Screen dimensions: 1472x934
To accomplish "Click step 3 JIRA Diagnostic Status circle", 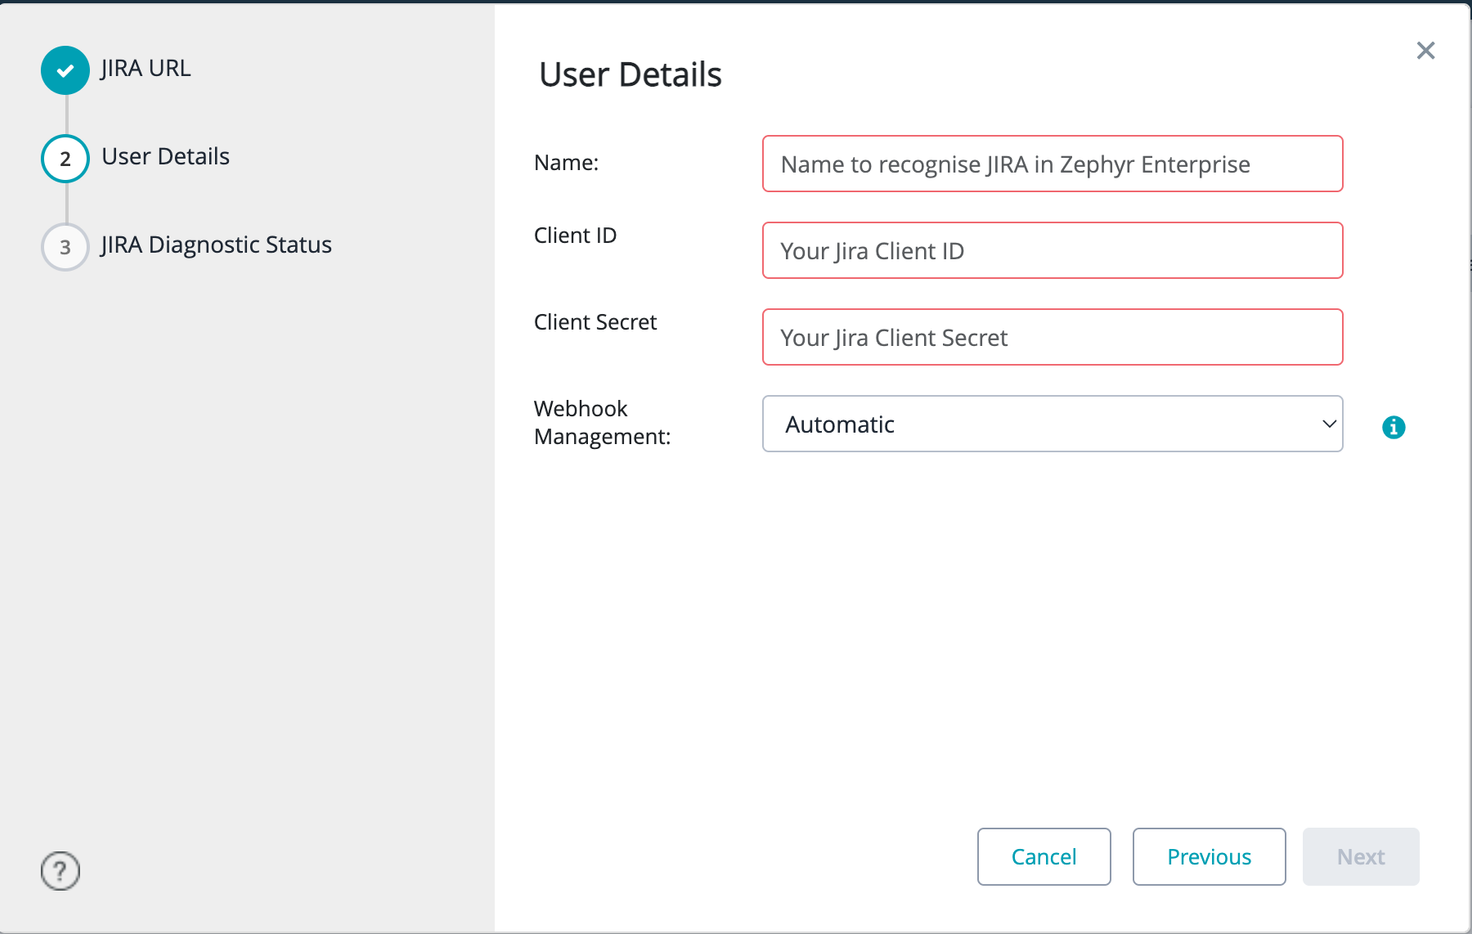I will point(64,247).
